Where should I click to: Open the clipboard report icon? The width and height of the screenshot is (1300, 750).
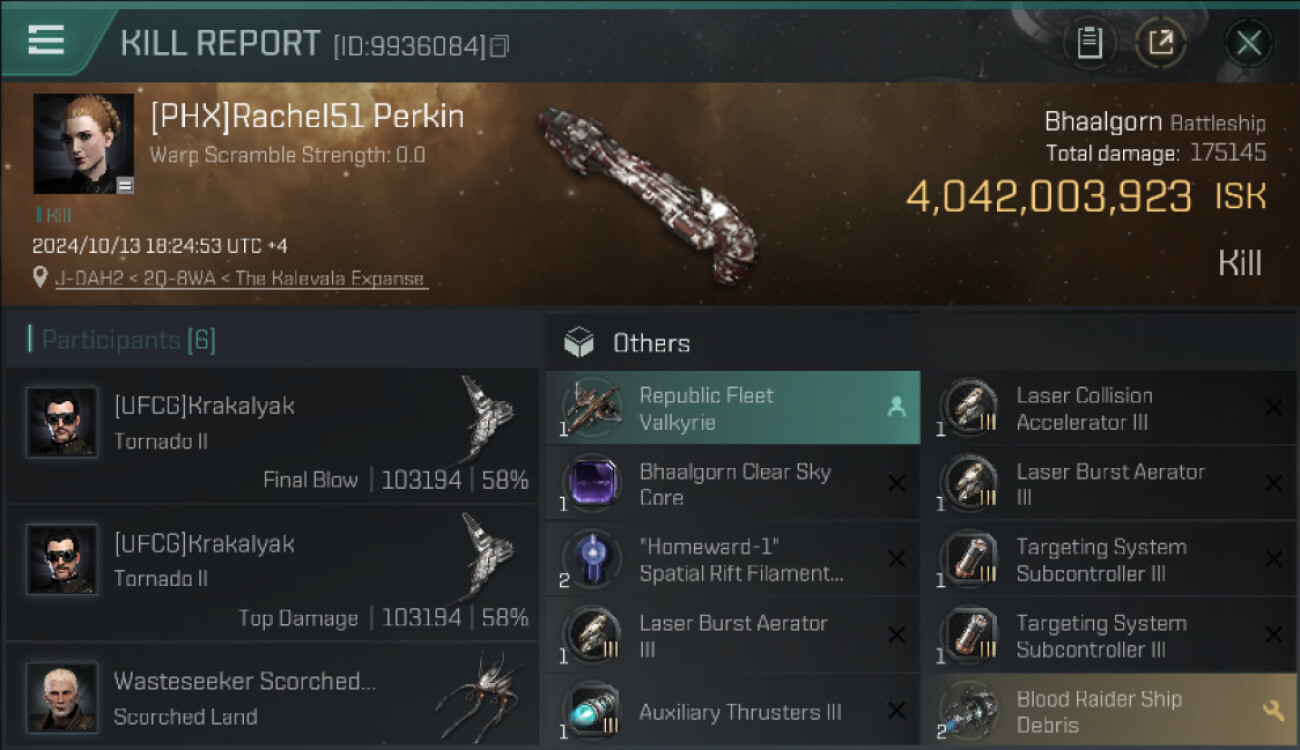pos(1089,43)
